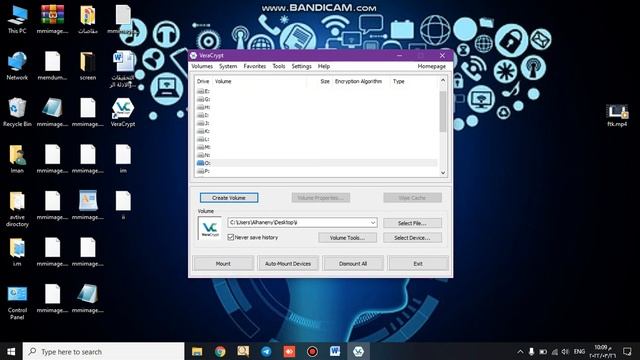Open the Settings menu

(x=301, y=66)
